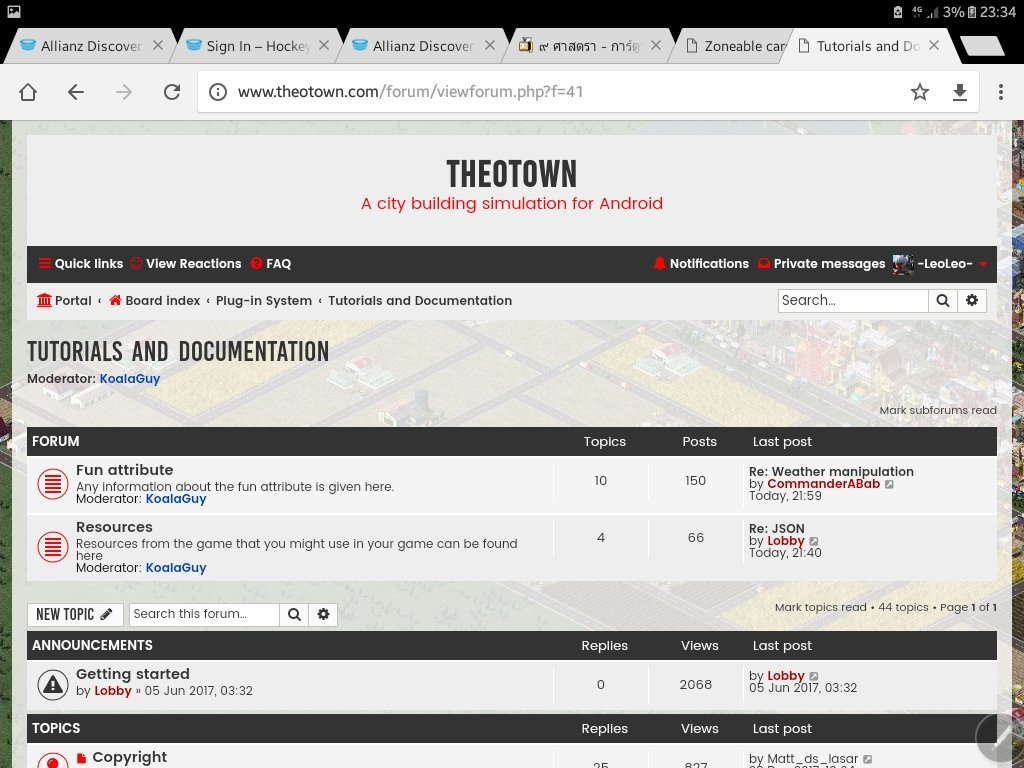Open Re: Weather manipulation last post
The height and width of the screenshot is (768, 1024).
[x=831, y=472]
